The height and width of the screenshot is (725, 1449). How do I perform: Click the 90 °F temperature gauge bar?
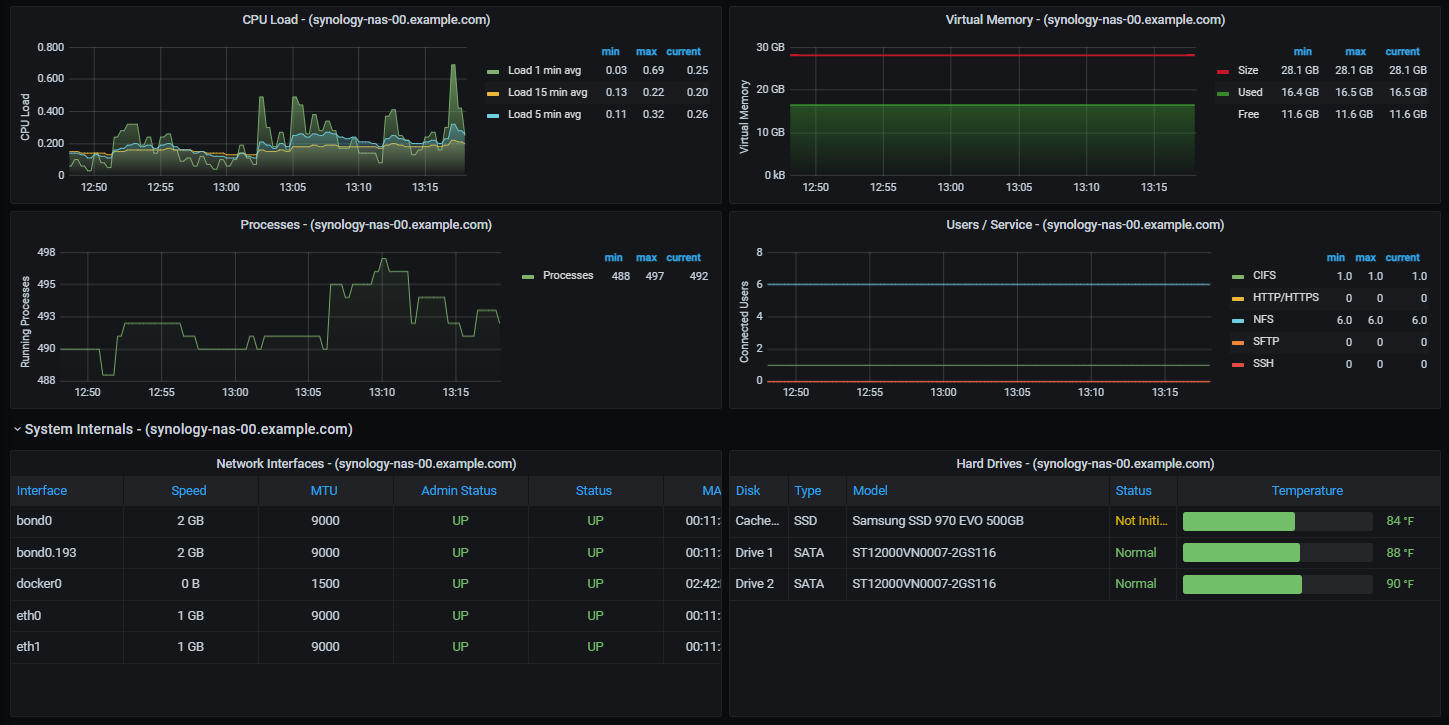click(x=1277, y=584)
